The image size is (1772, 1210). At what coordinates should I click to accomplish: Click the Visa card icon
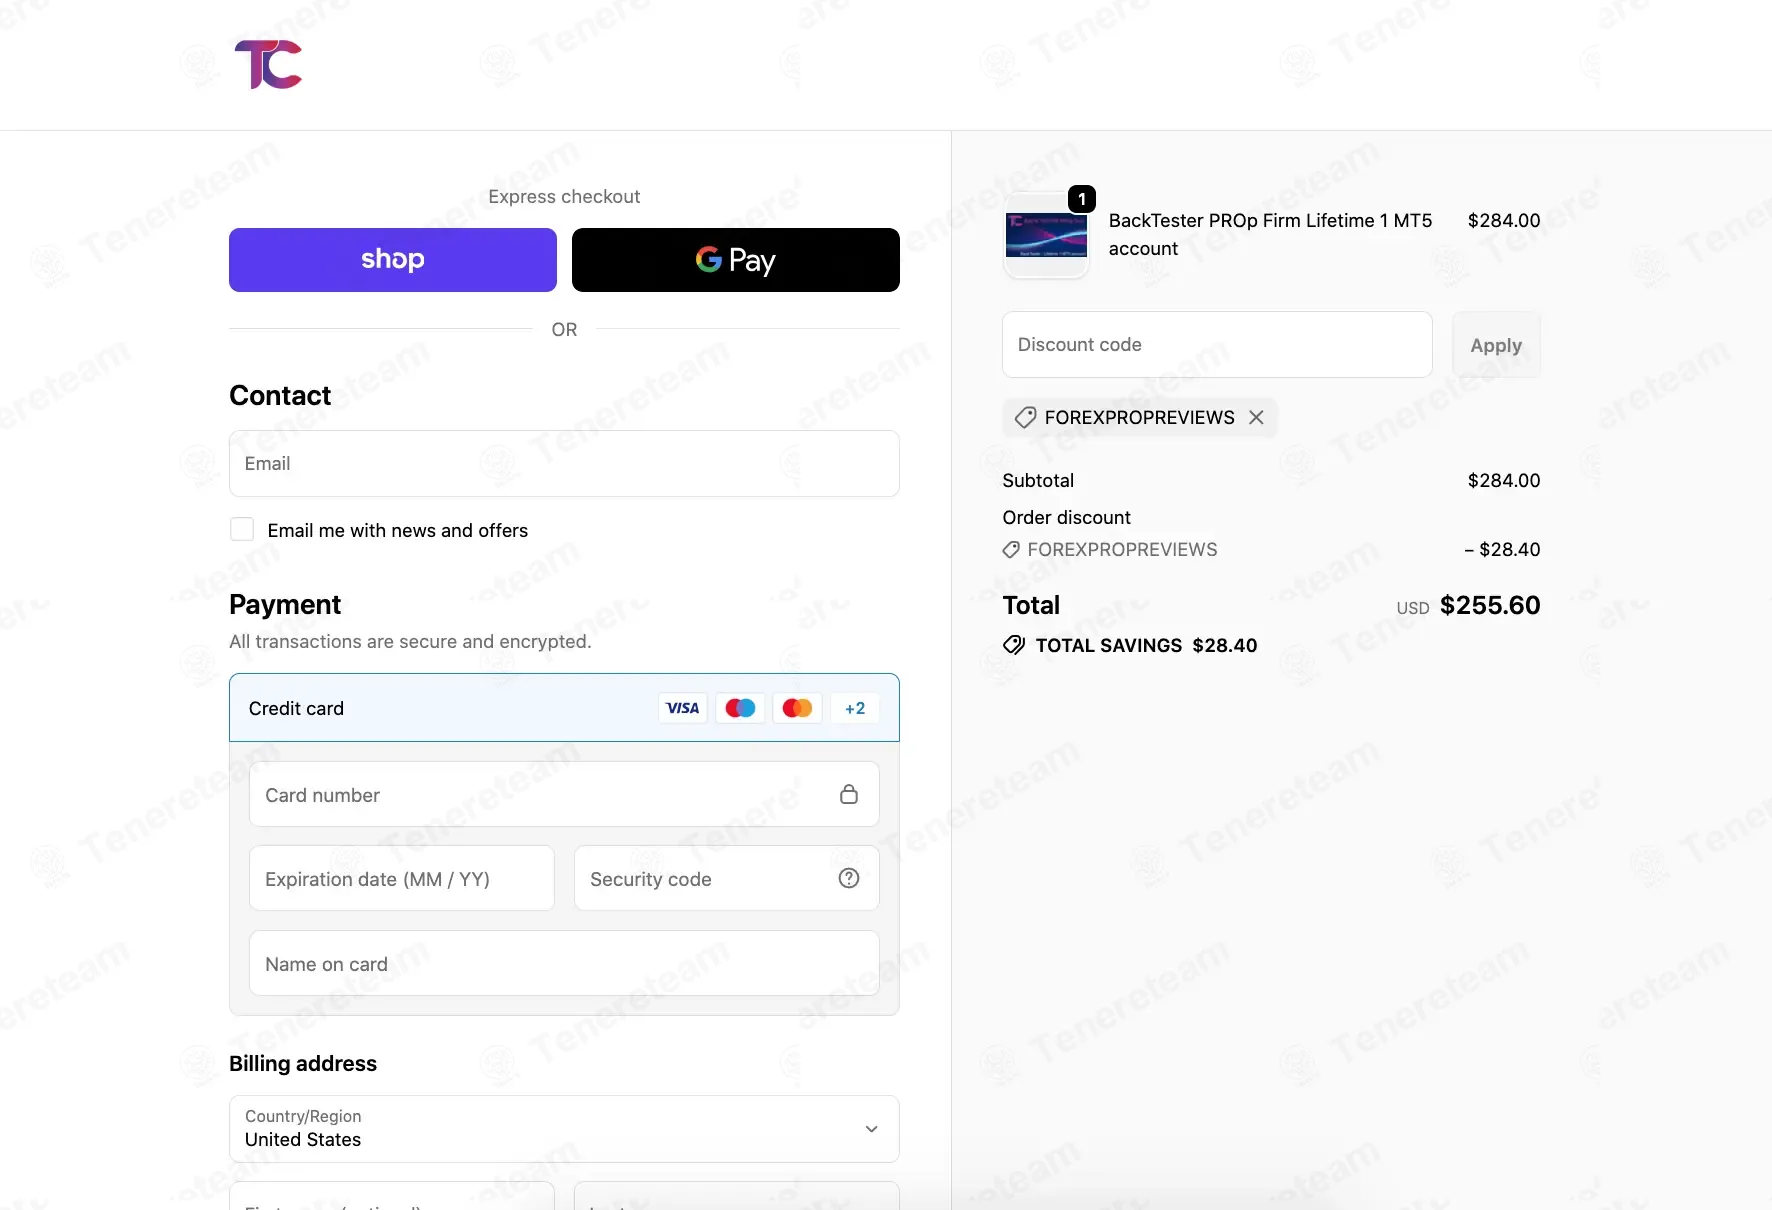coord(683,708)
